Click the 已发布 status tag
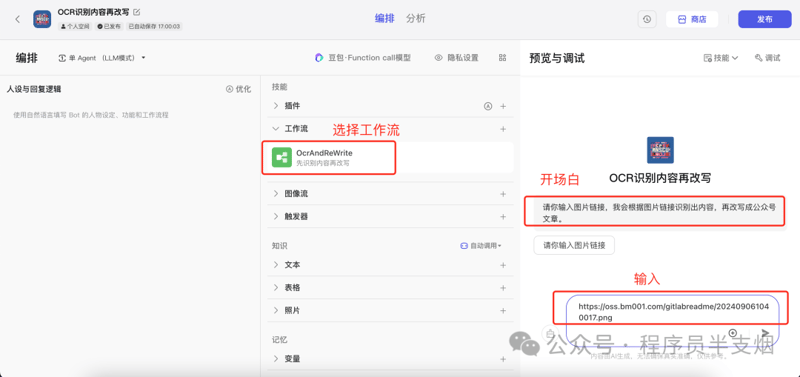Image resolution: width=800 pixels, height=377 pixels. pos(109,27)
